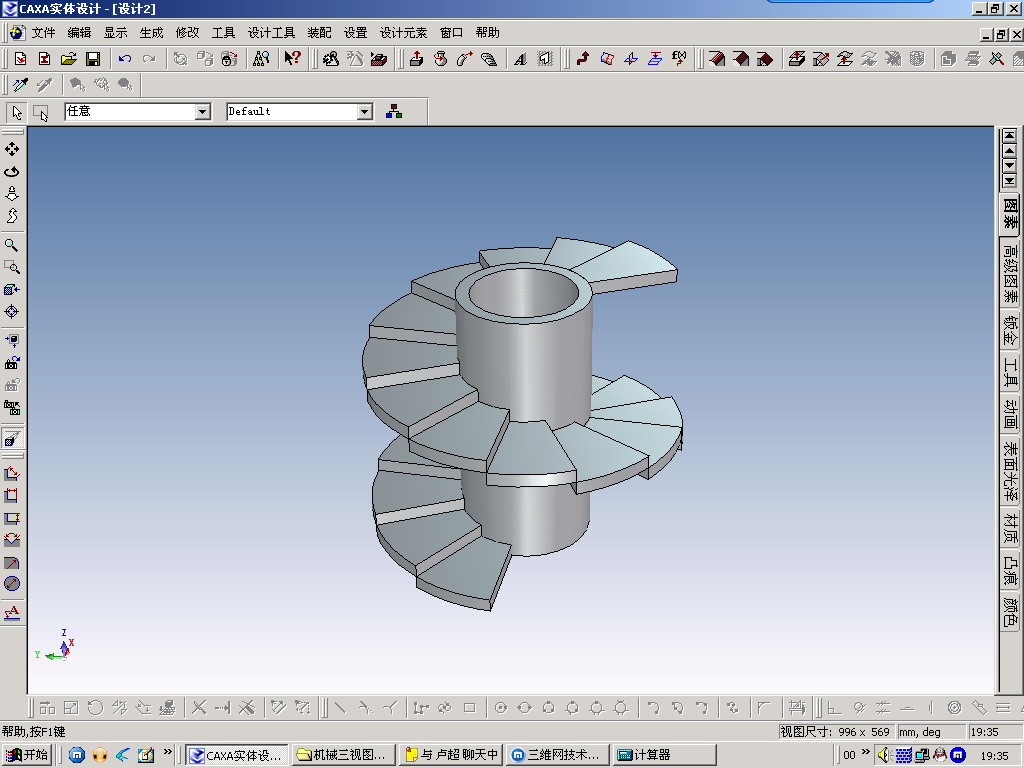Expand the Default configuration dropdown
The height and width of the screenshot is (768, 1024).
tap(364, 112)
